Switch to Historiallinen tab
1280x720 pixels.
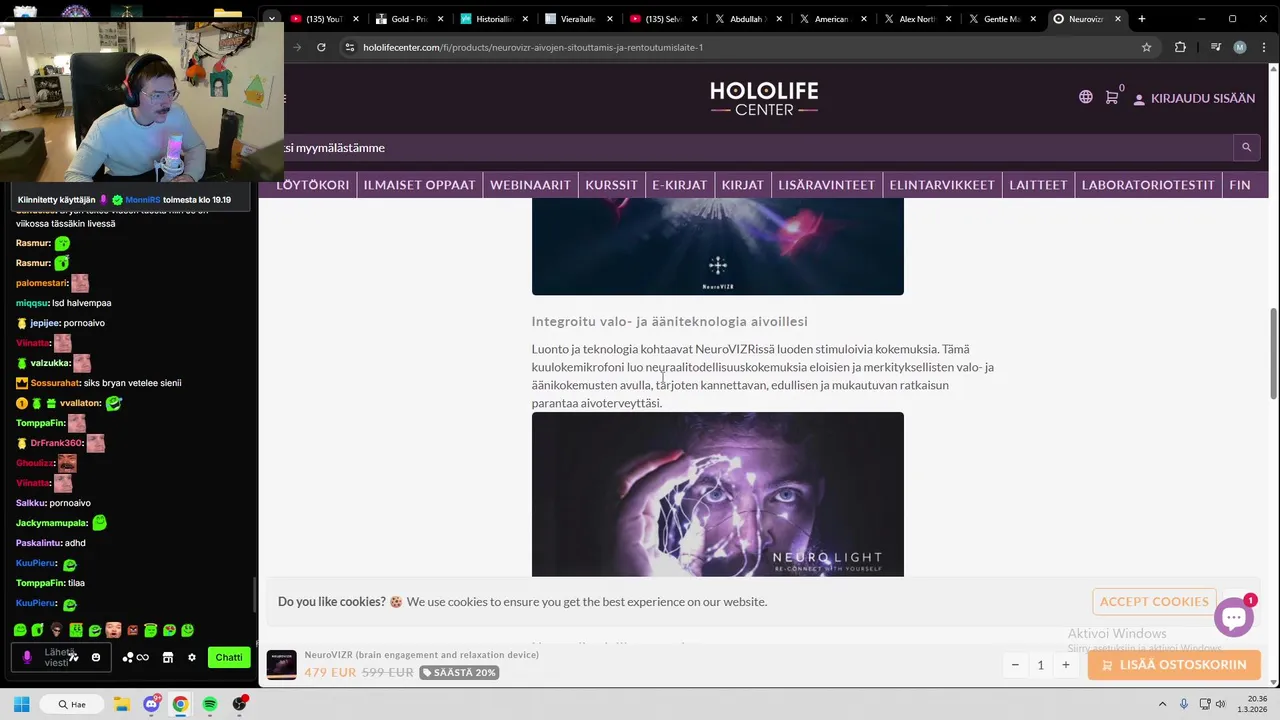click(x=493, y=19)
